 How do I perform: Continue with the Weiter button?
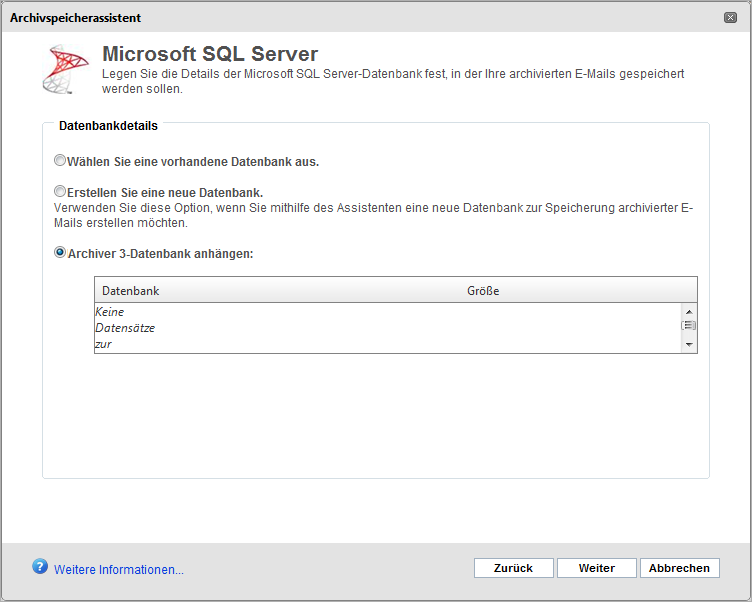[597, 568]
